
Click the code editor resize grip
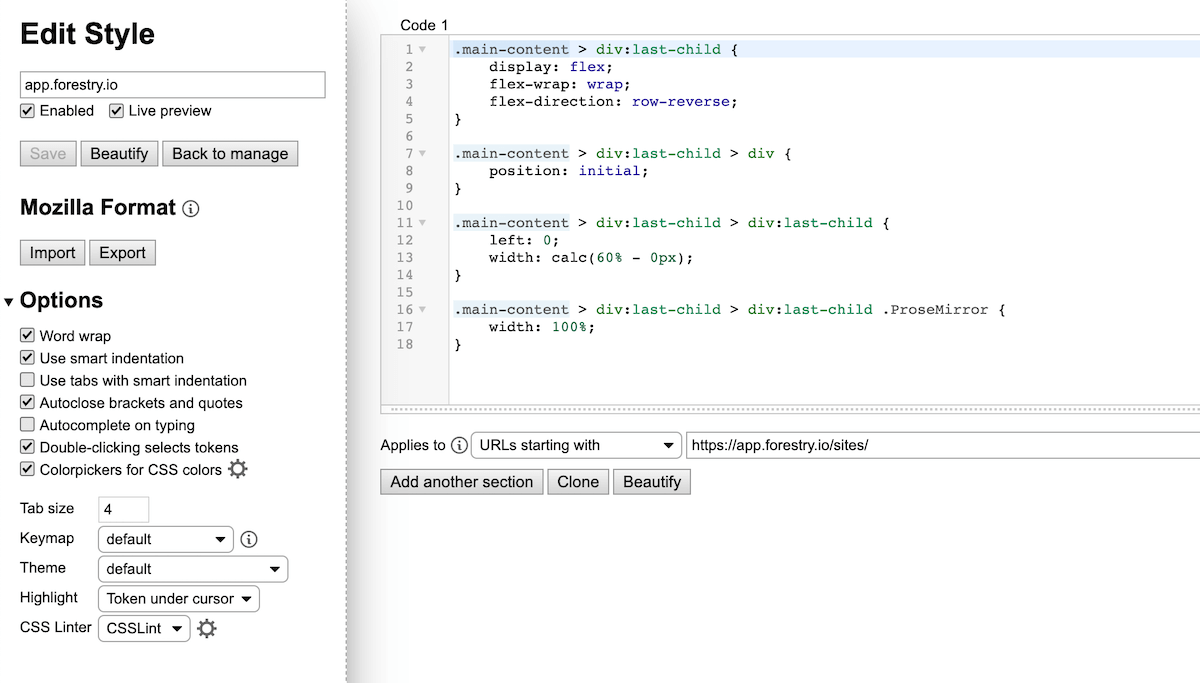pos(790,409)
